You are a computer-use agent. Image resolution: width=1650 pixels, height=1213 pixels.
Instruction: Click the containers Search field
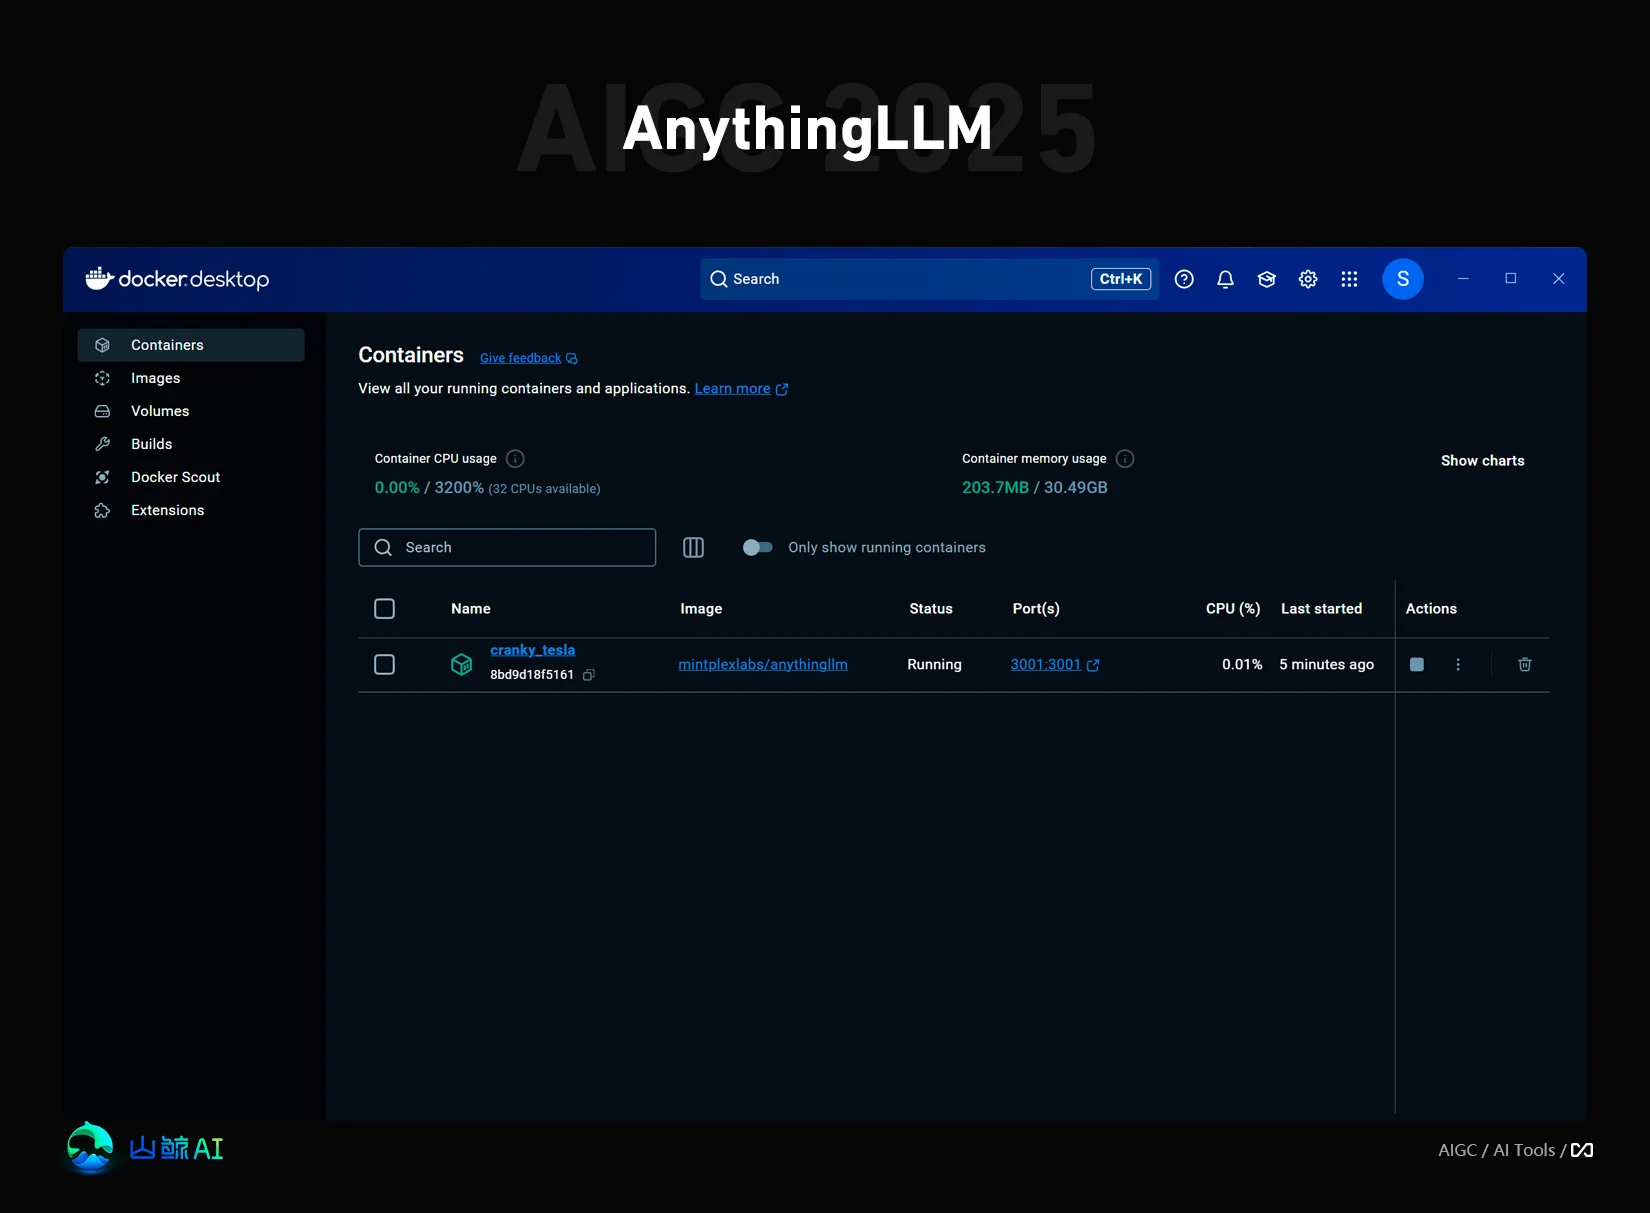tap(507, 547)
